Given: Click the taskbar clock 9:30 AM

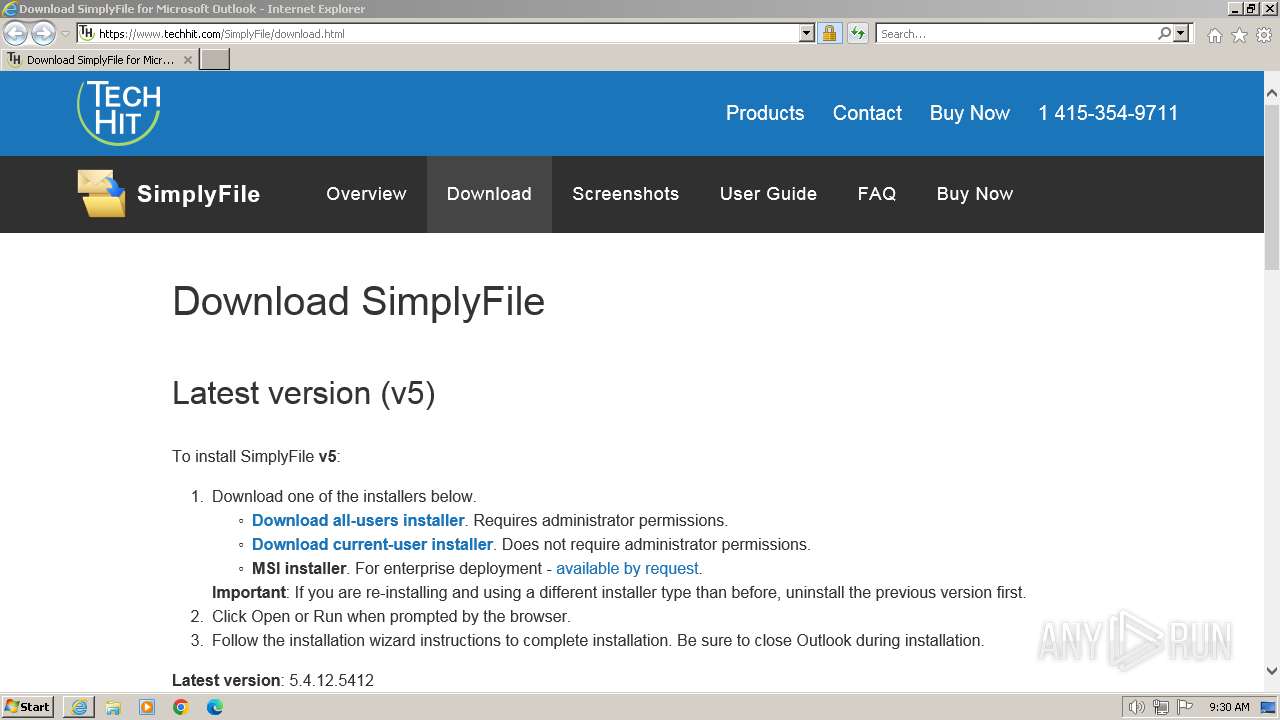Looking at the screenshot, I should pyautogui.click(x=1229, y=707).
